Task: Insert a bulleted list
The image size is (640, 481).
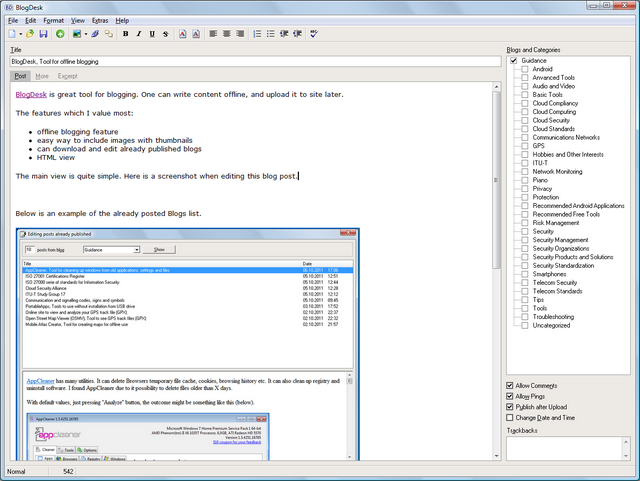Action: (x=271, y=34)
